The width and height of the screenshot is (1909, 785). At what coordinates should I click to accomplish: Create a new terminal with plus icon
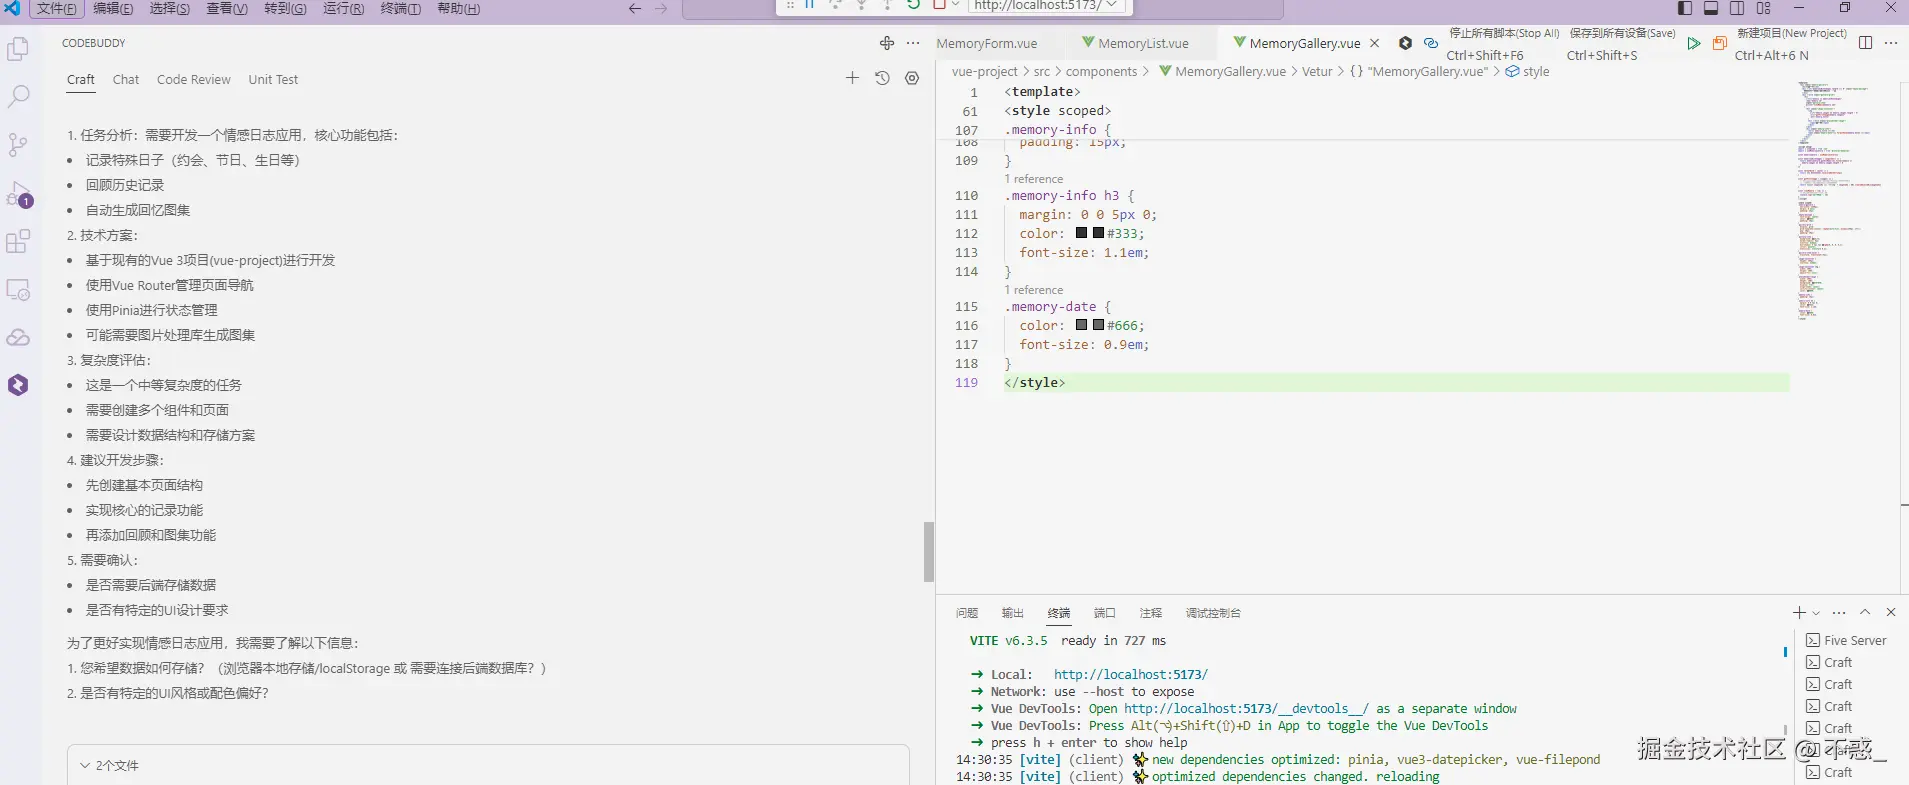(1799, 612)
